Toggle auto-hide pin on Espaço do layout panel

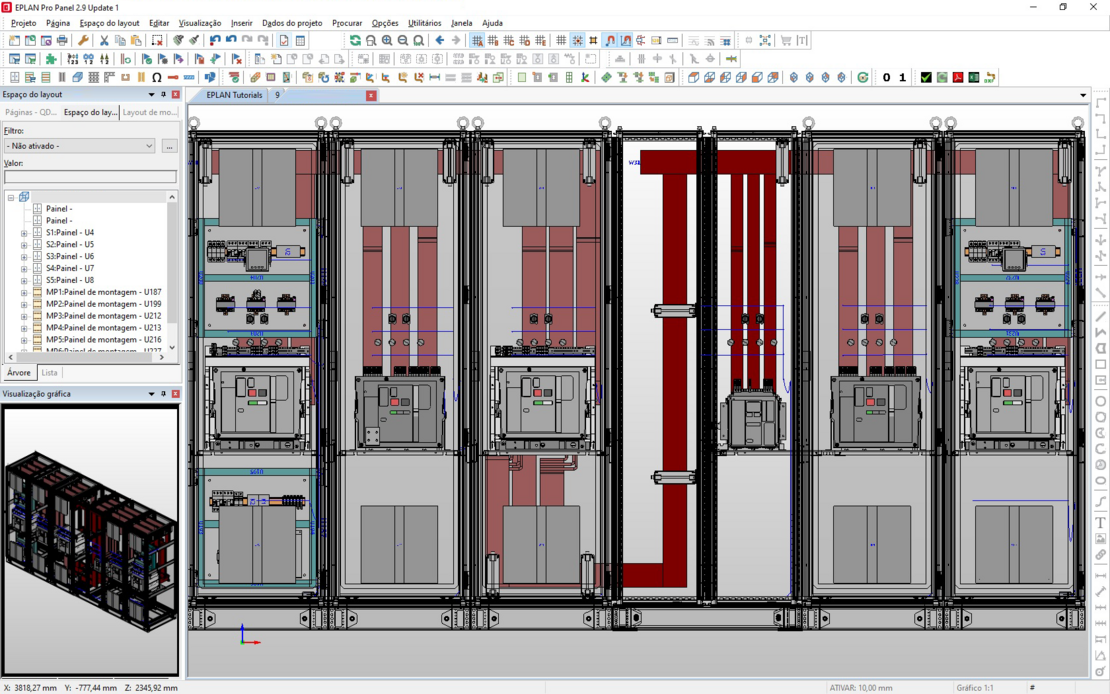coord(163,94)
